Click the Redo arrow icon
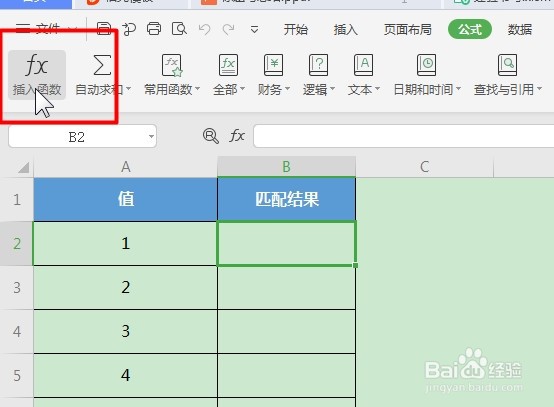The width and height of the screenshot is (554, 407). point(229,29)
